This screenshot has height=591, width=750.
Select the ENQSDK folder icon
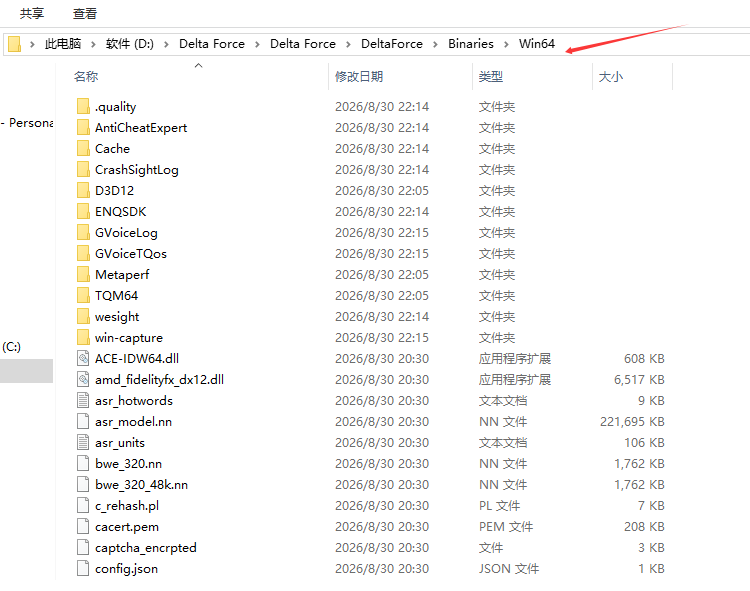point(83,211)
